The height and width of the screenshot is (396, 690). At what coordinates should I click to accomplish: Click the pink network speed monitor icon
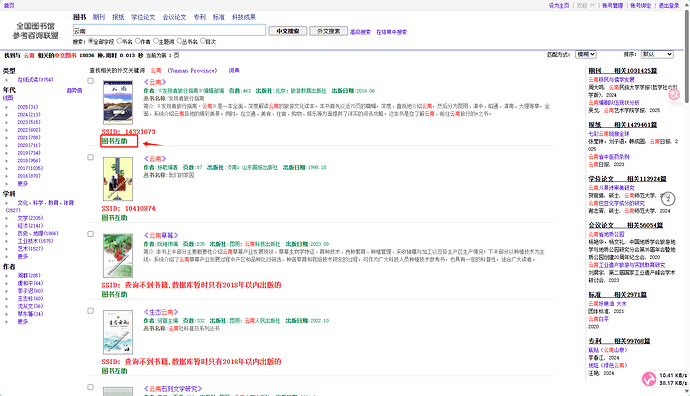[649, 379]
